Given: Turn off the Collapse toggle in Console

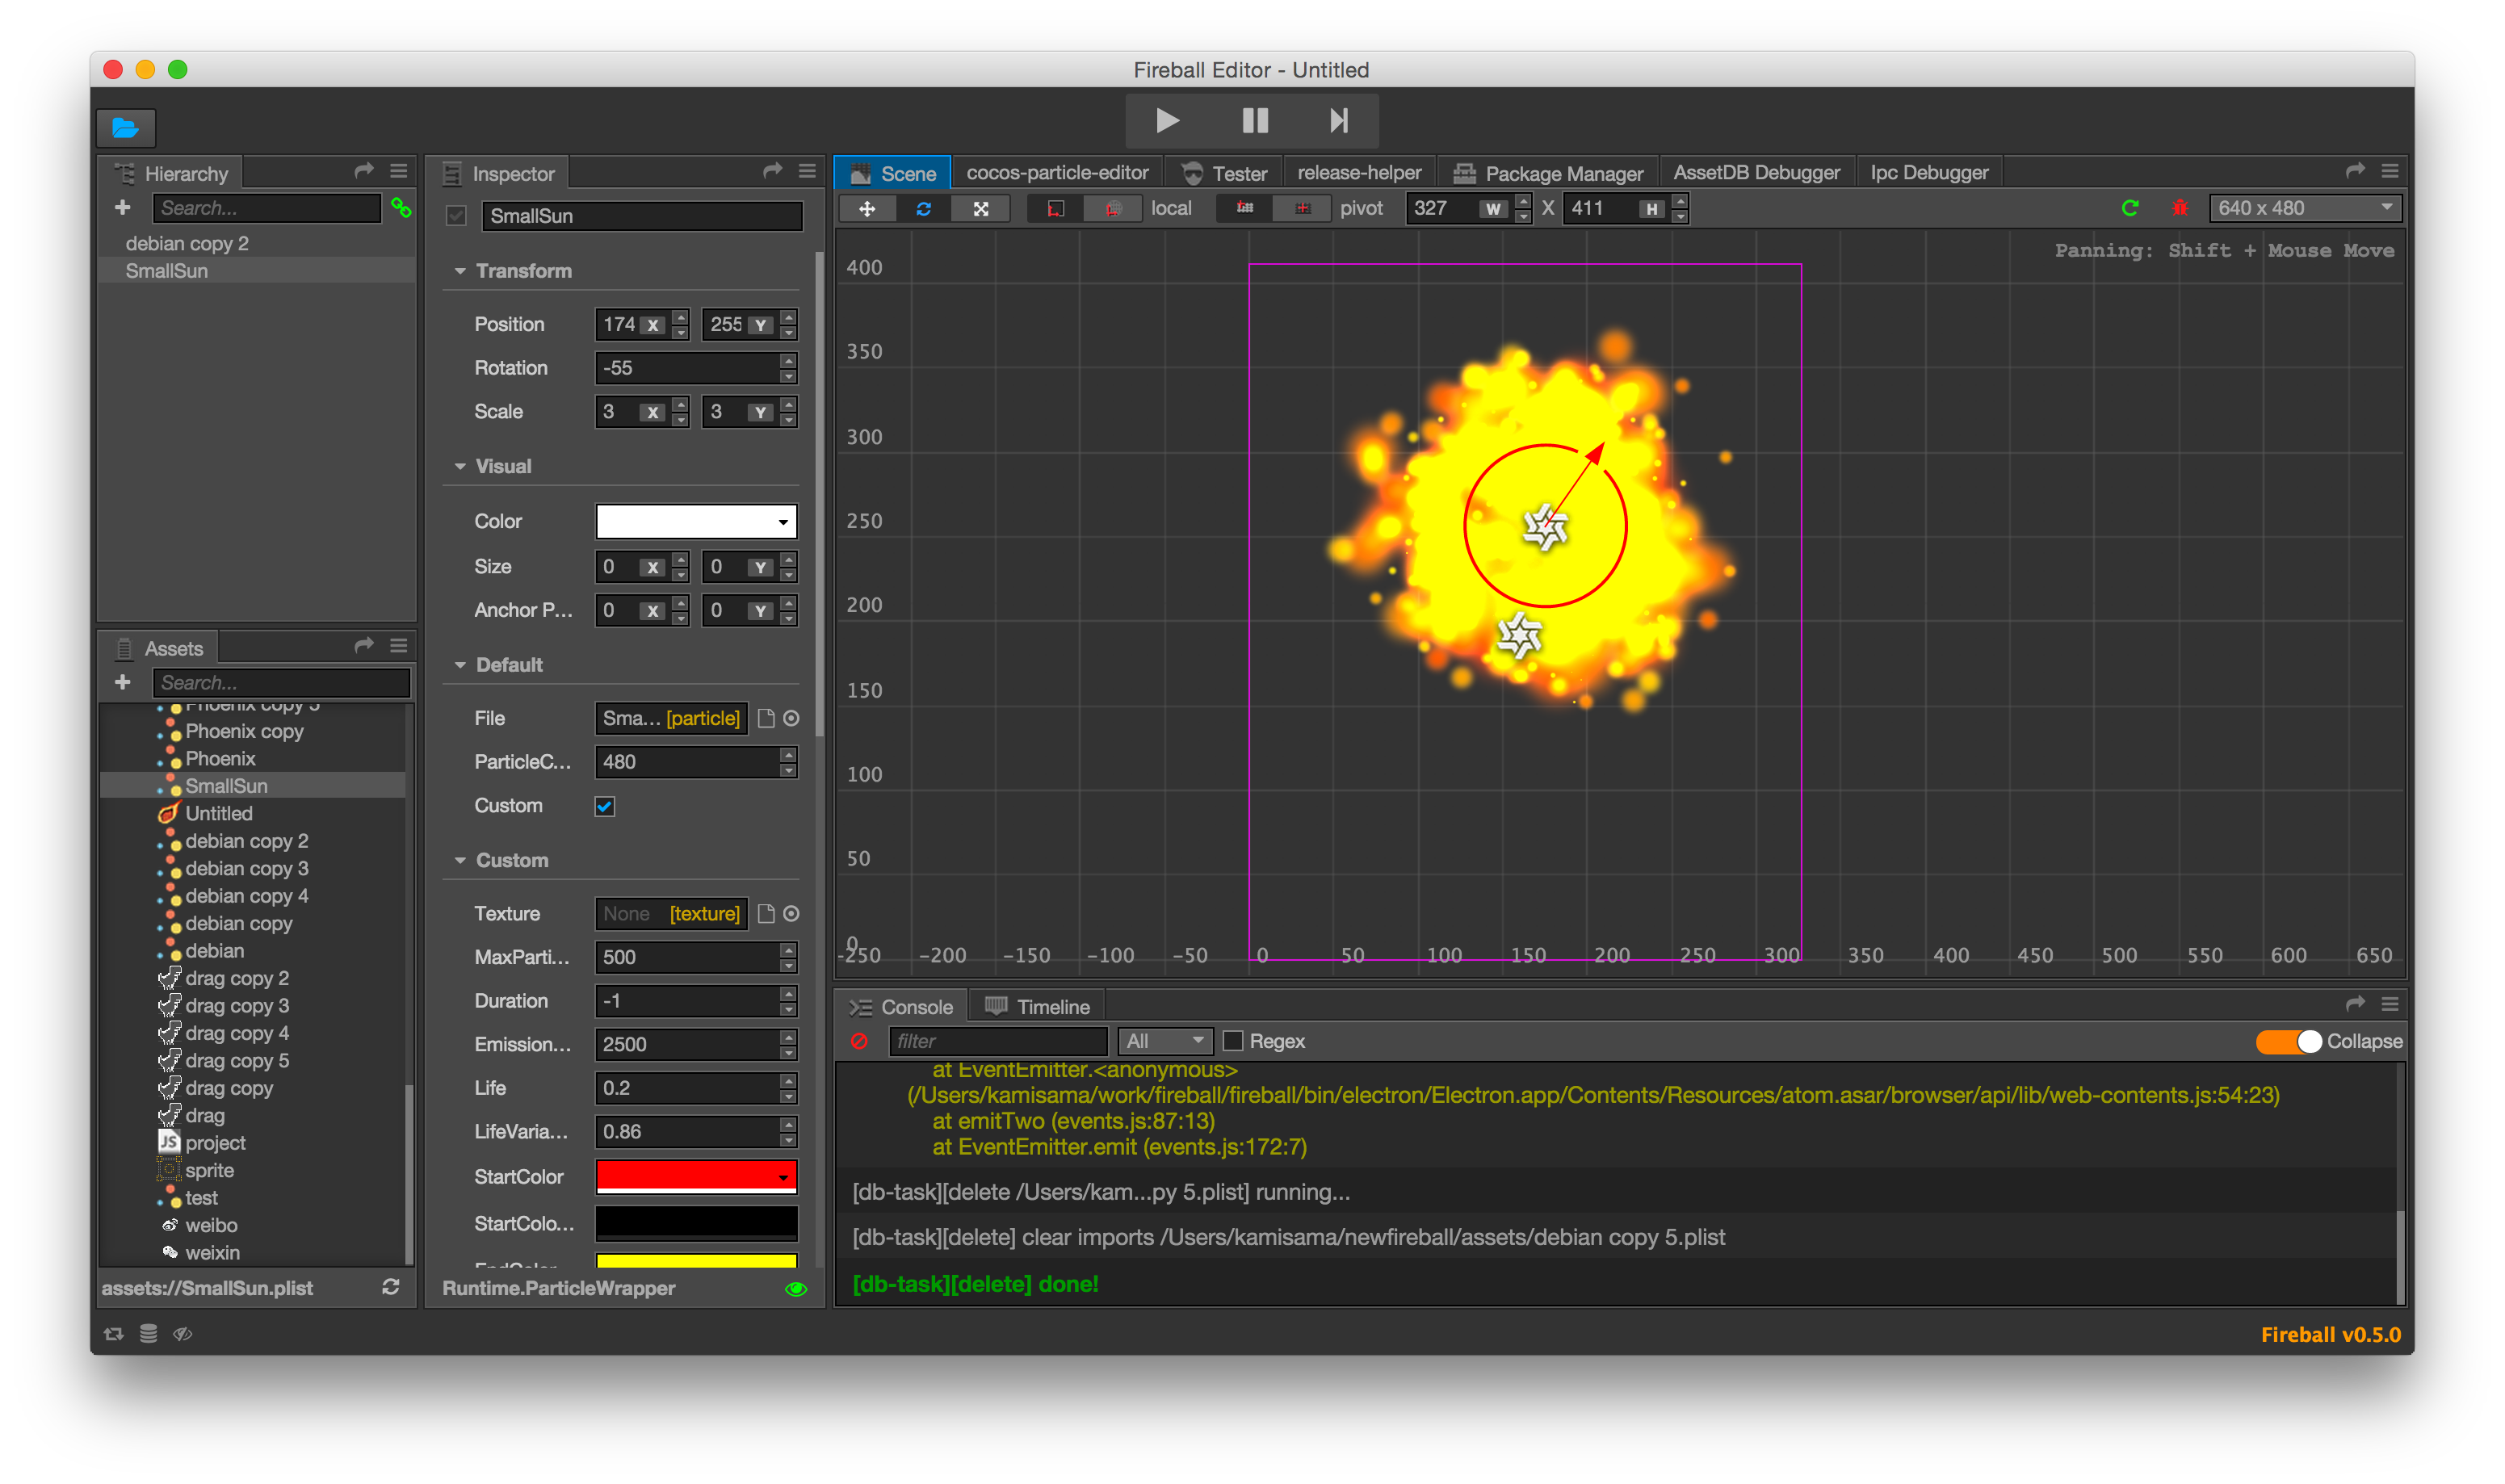Looking at the screenshot, I should pyautogui.click(x=2289, y=1042).
